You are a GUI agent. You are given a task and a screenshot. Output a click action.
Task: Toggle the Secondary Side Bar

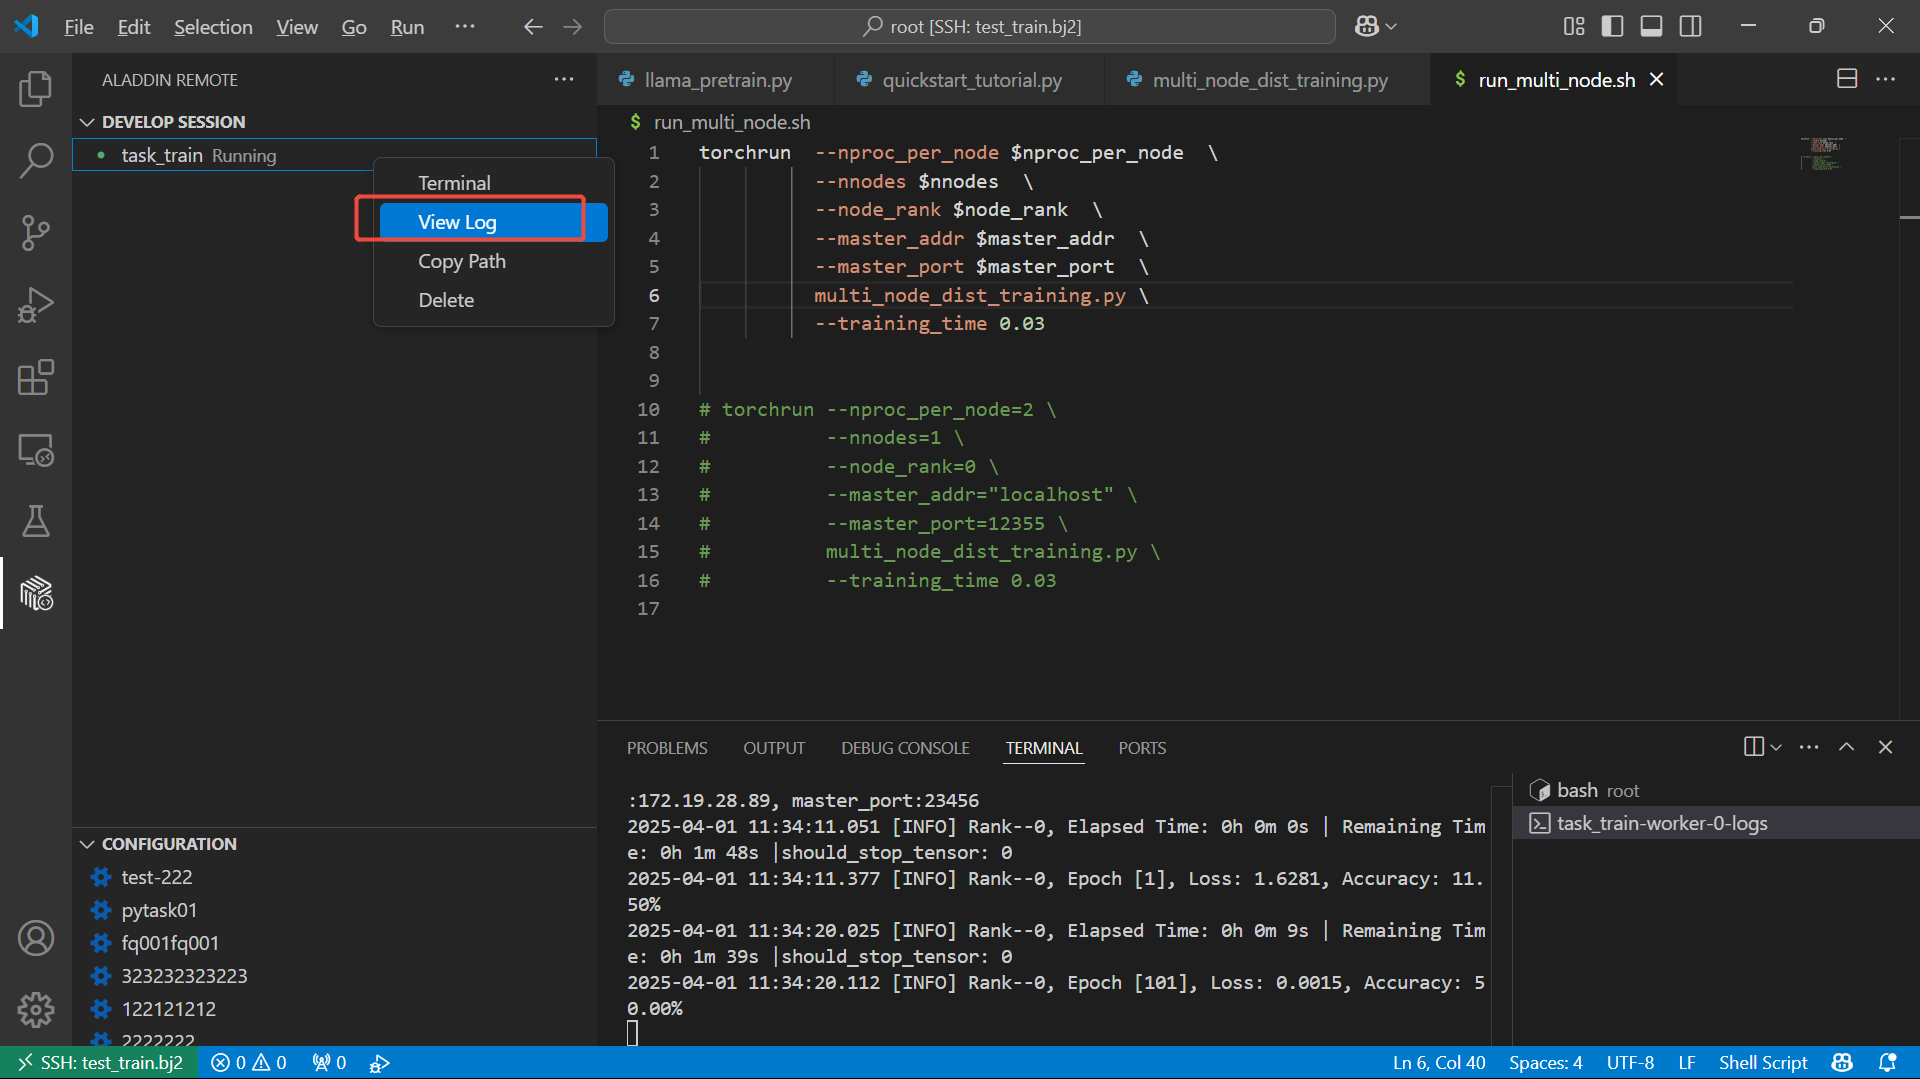(x=1690, y=26)
